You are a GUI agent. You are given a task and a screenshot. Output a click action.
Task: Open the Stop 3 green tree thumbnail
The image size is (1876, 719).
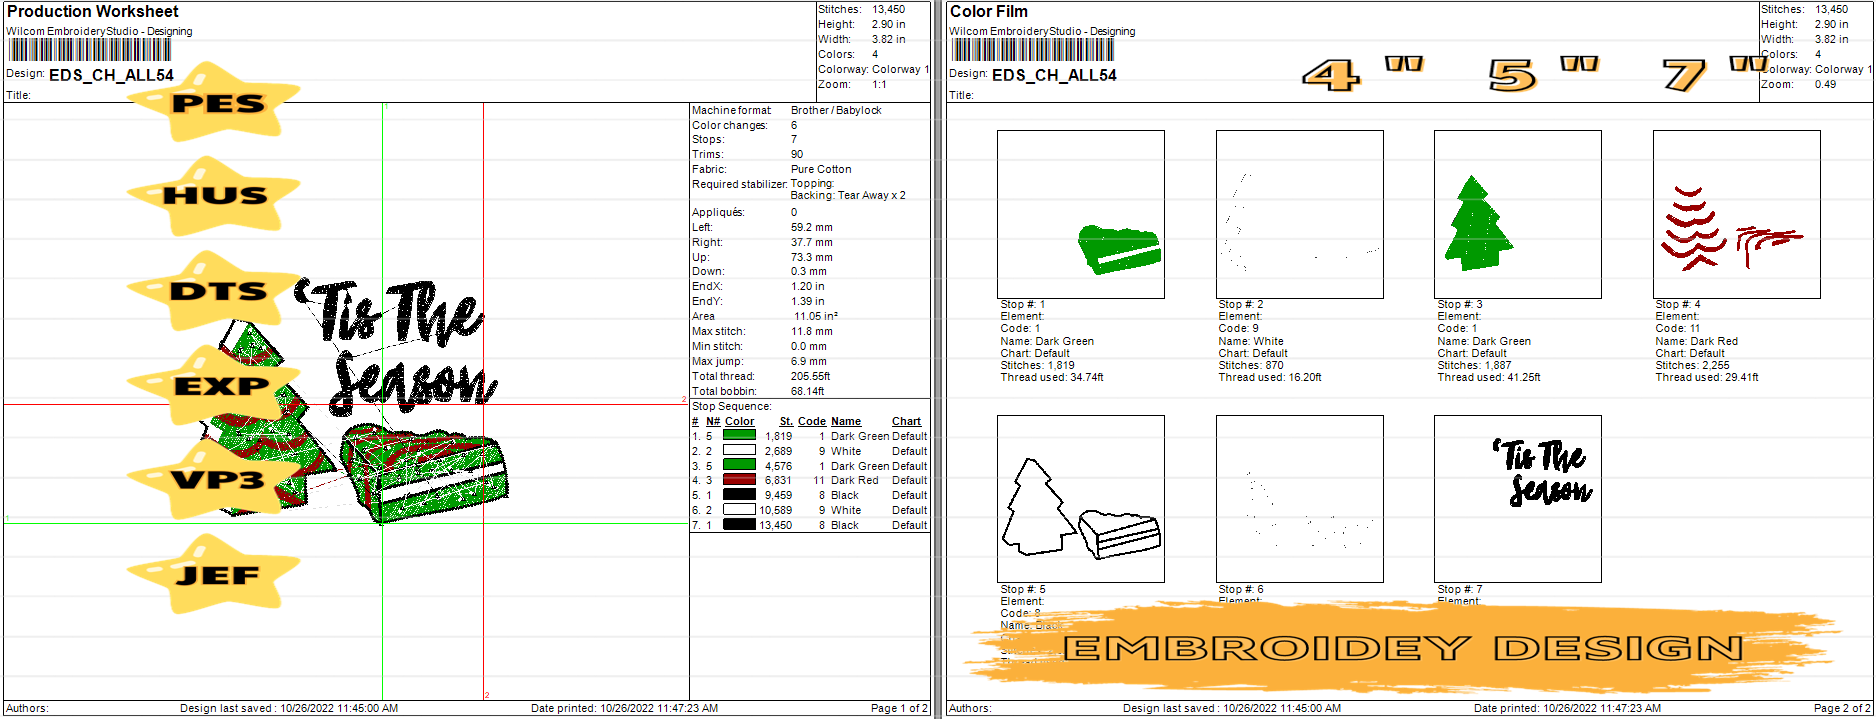[1517, 214]
